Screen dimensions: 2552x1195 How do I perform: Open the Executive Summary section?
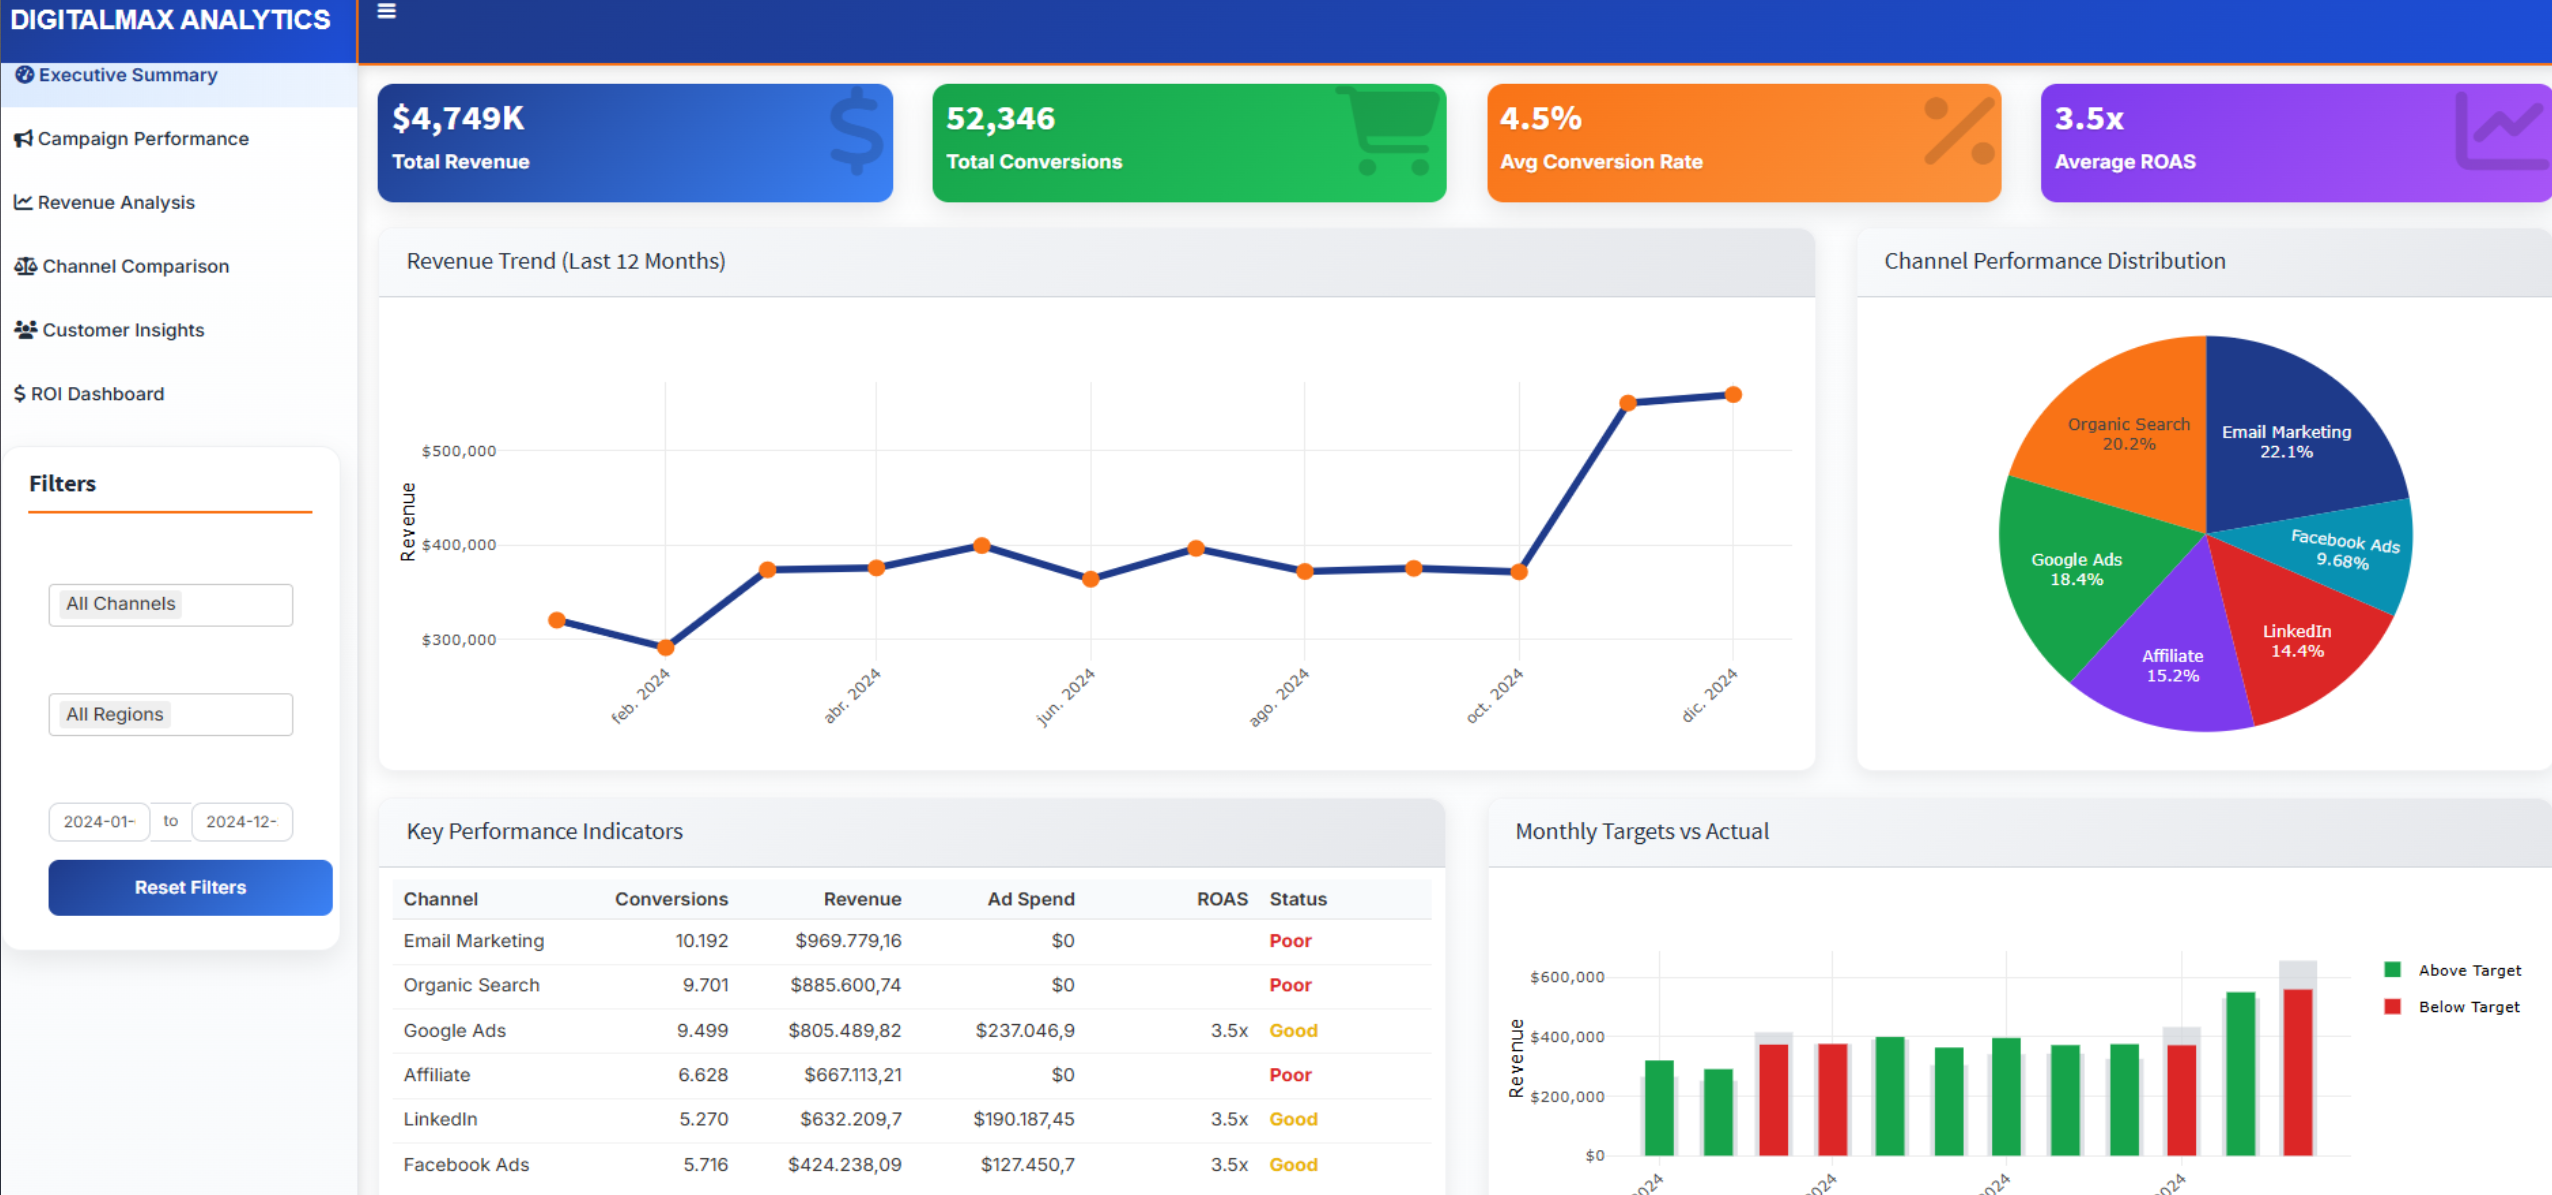tap(128, 74)
